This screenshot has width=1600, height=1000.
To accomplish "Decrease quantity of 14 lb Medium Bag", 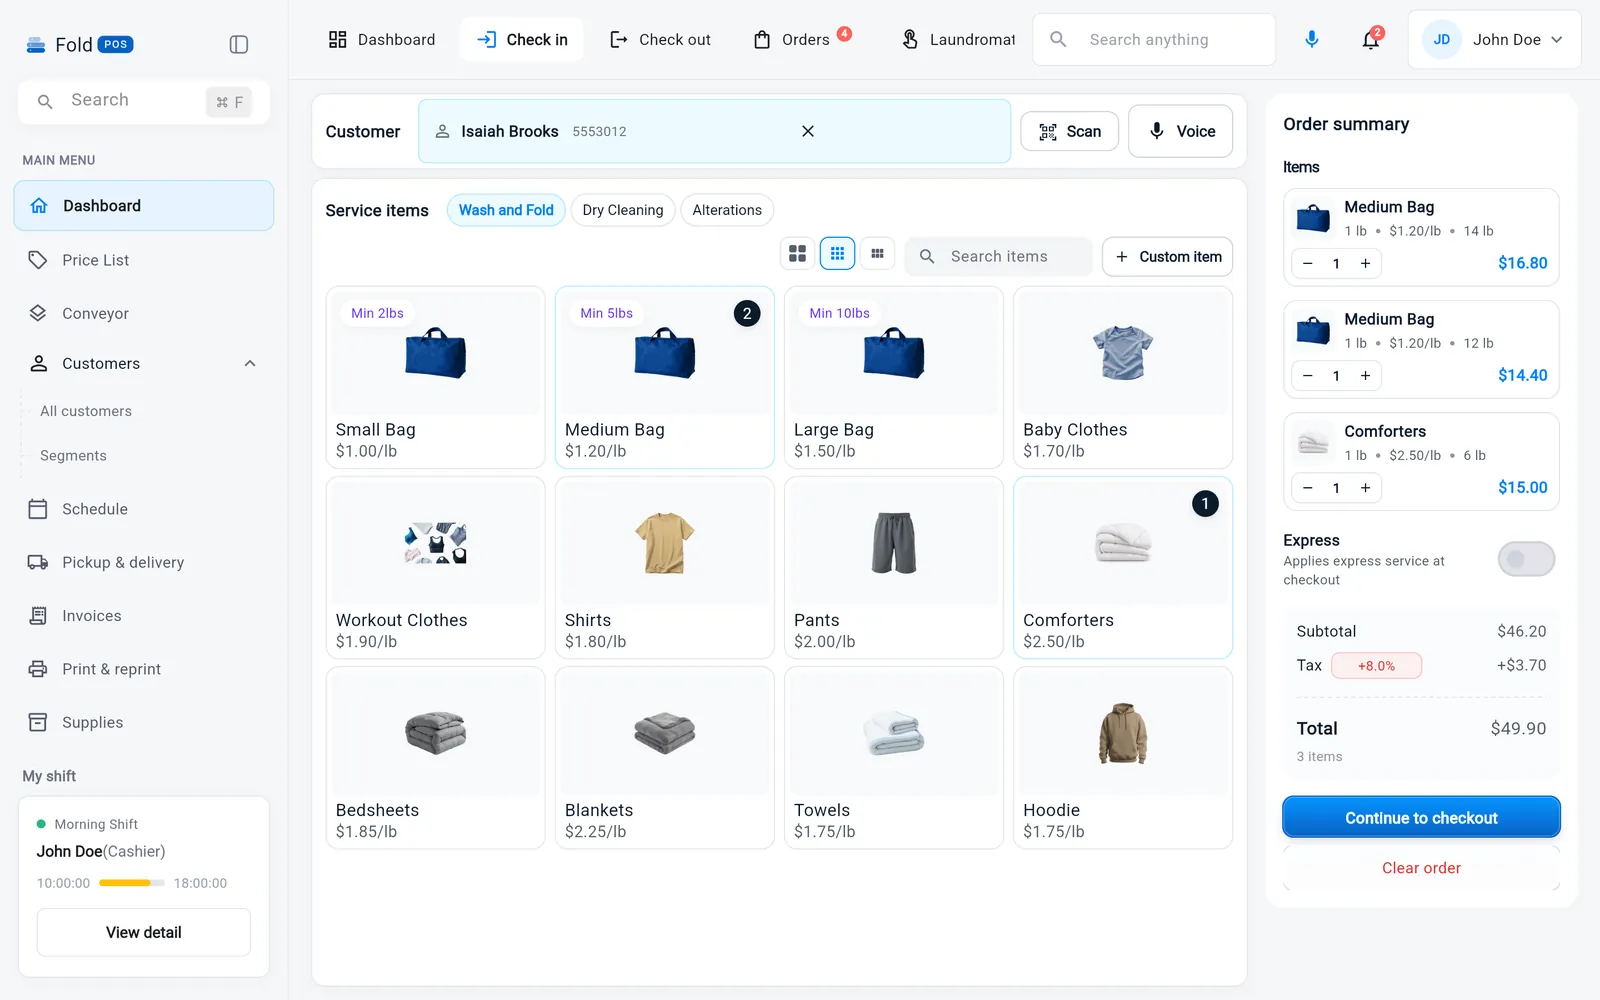I will (x=1308, y=264).
